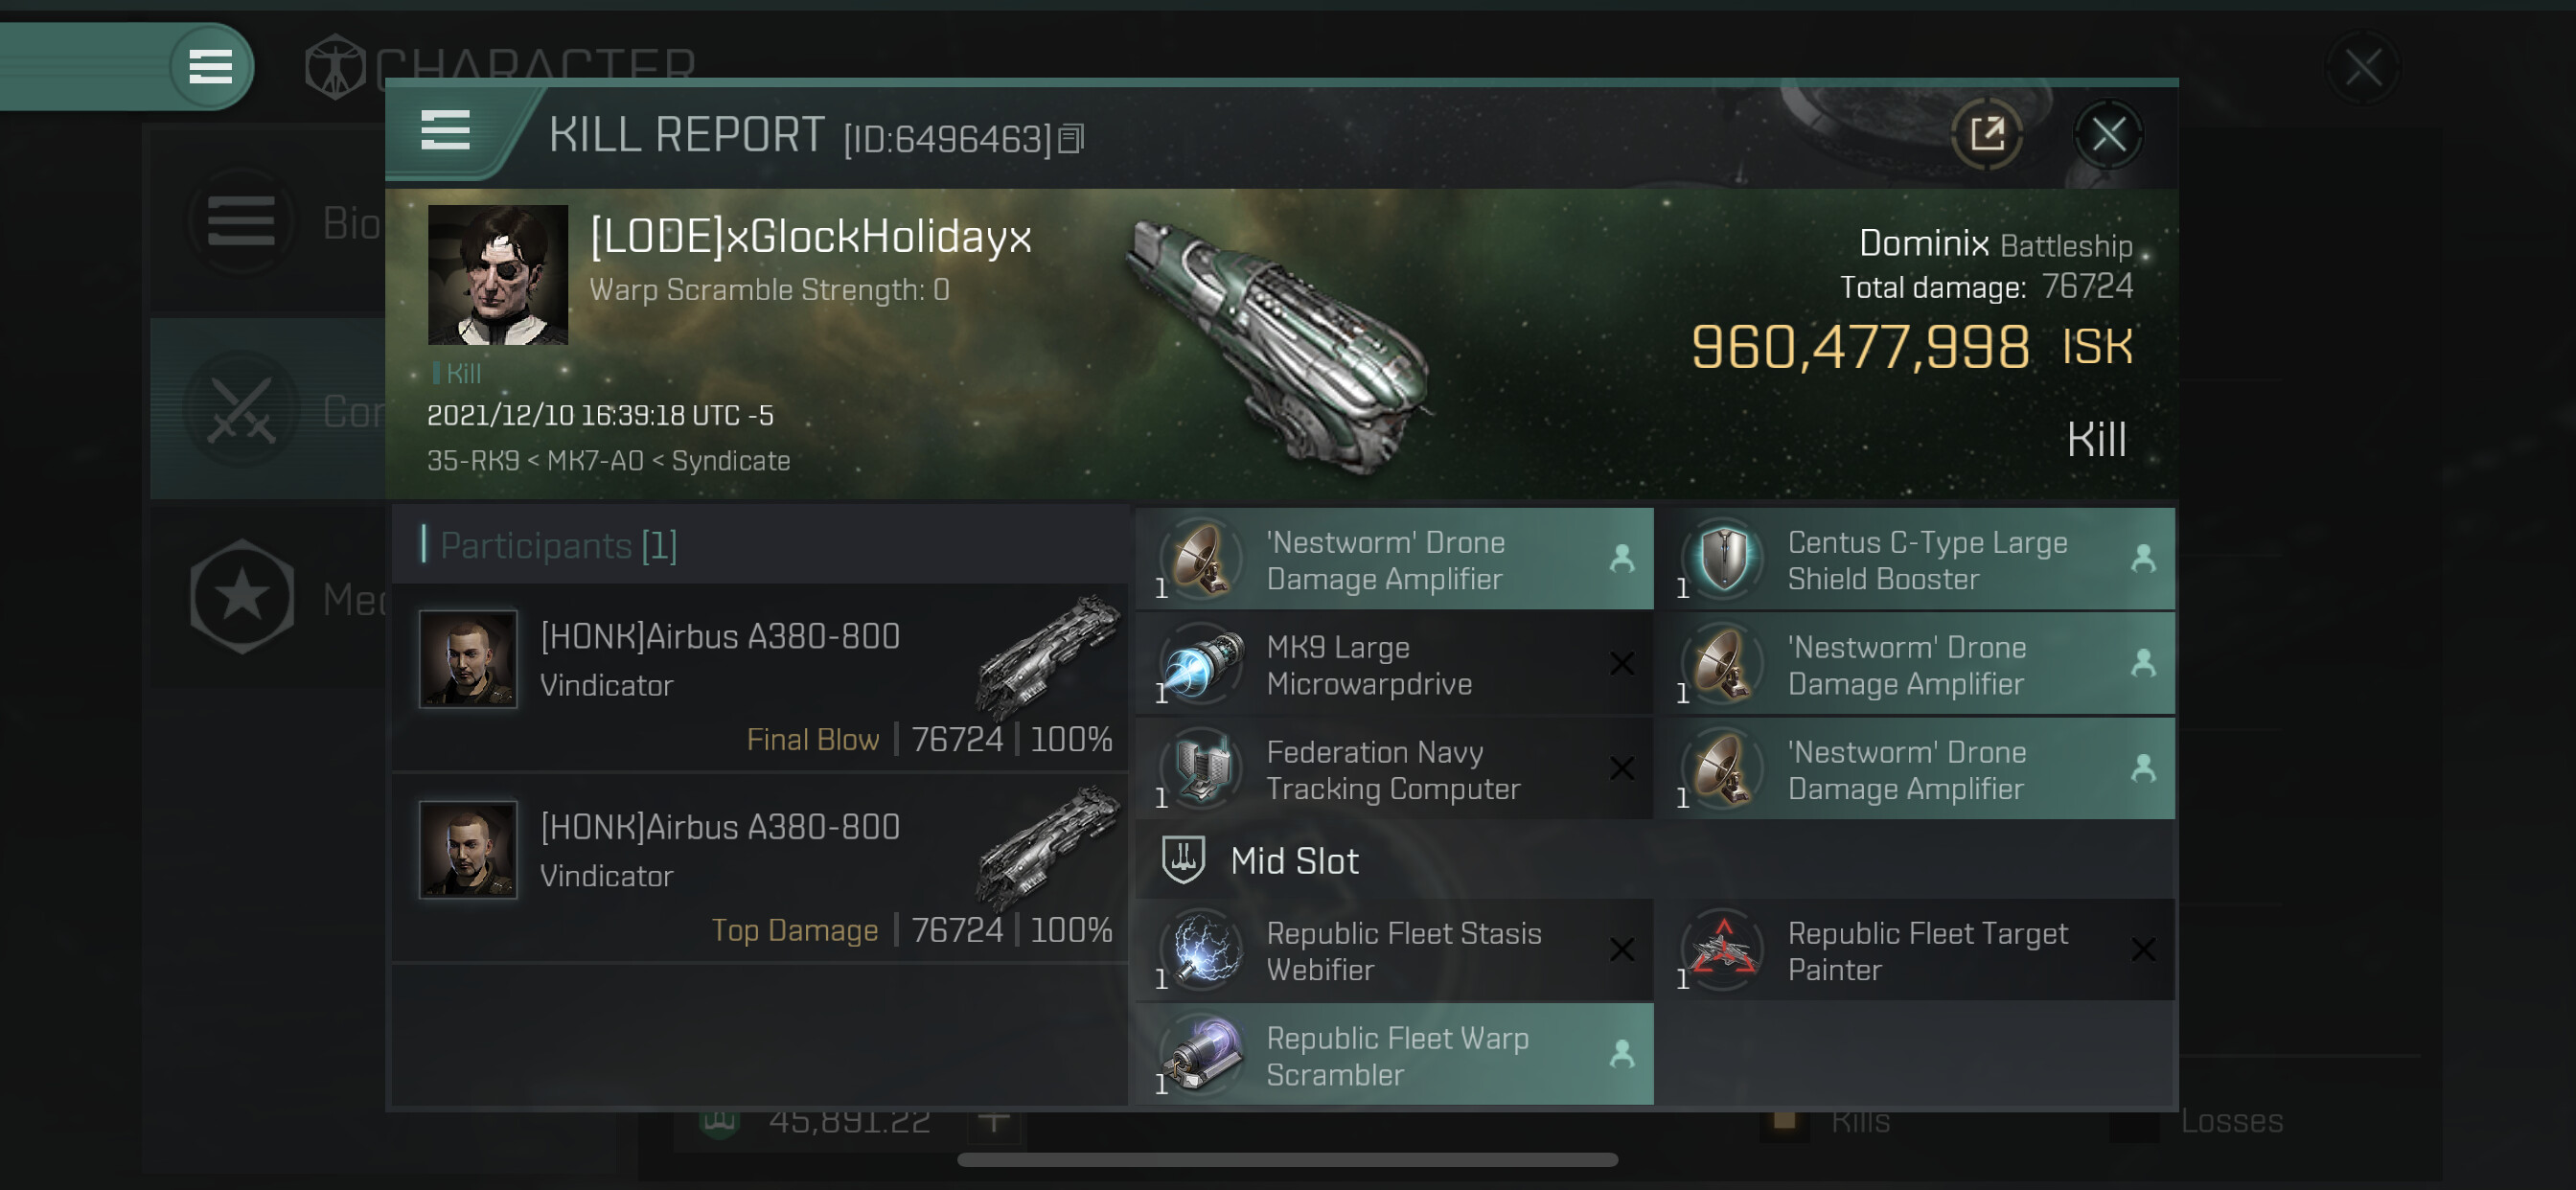This screenshot has height=1190, width=2576.
Task: Click the 35-RK9 system location link
Action: pos(472,461)
